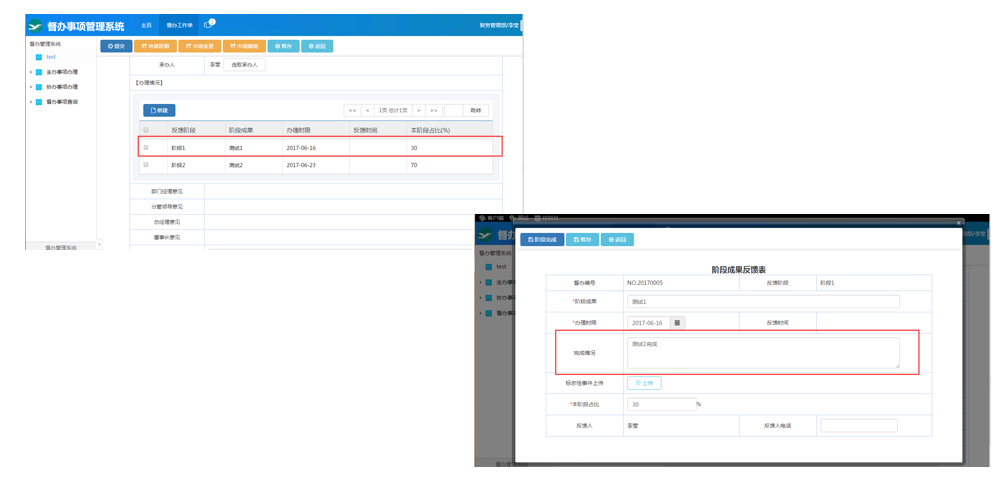Expand the 主办事项办理 tree arrow
This screenshot has width=1000, height=478.
click(x=31, y=72)
